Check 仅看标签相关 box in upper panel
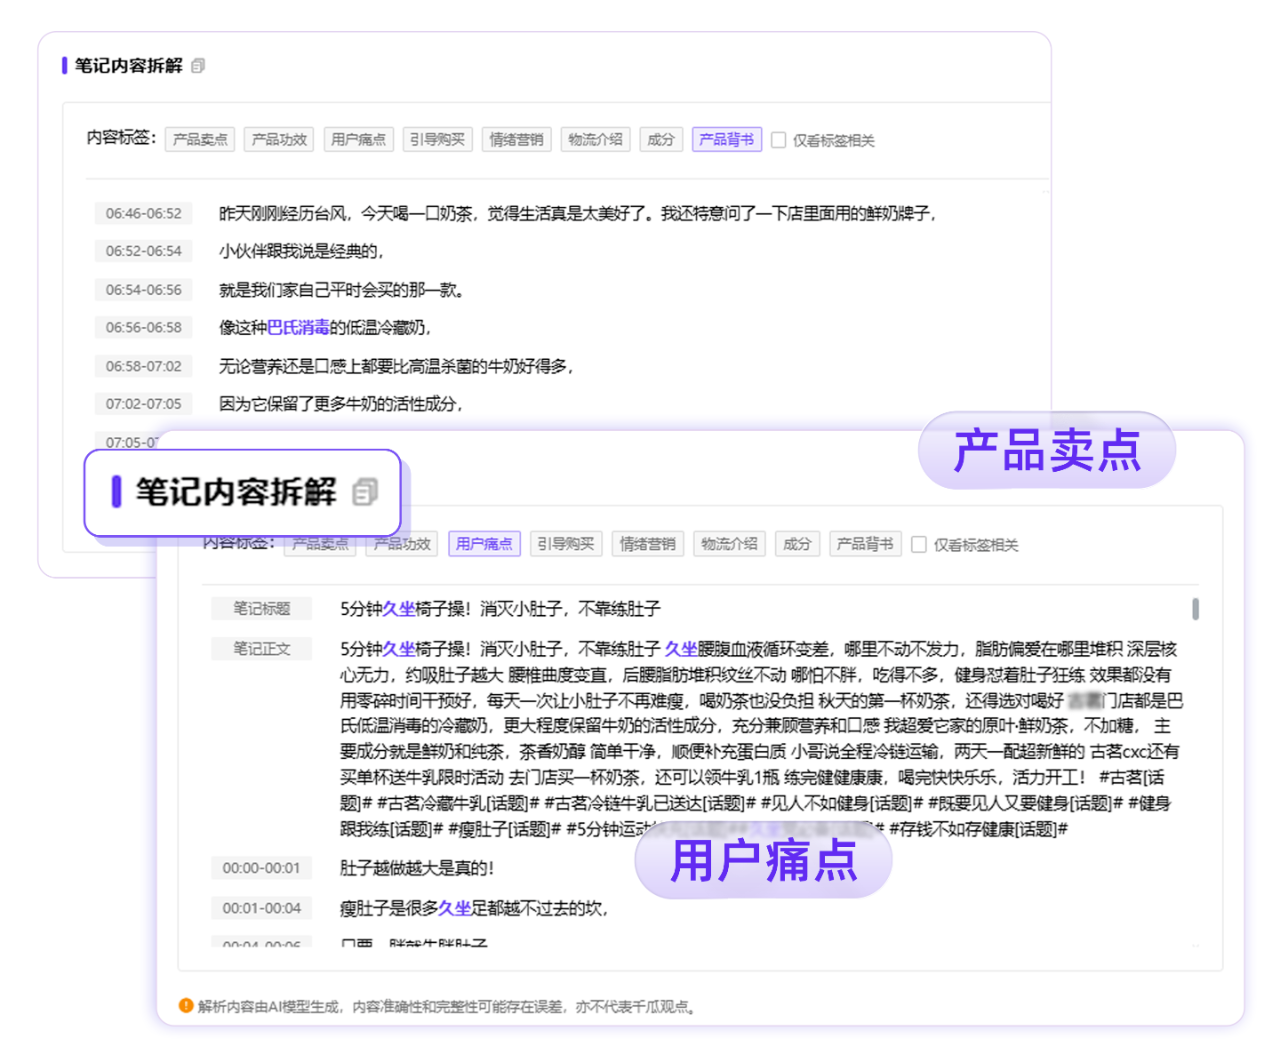Screen dimensions: 1280x1054 pyautogui.click(x=779, y=140)
